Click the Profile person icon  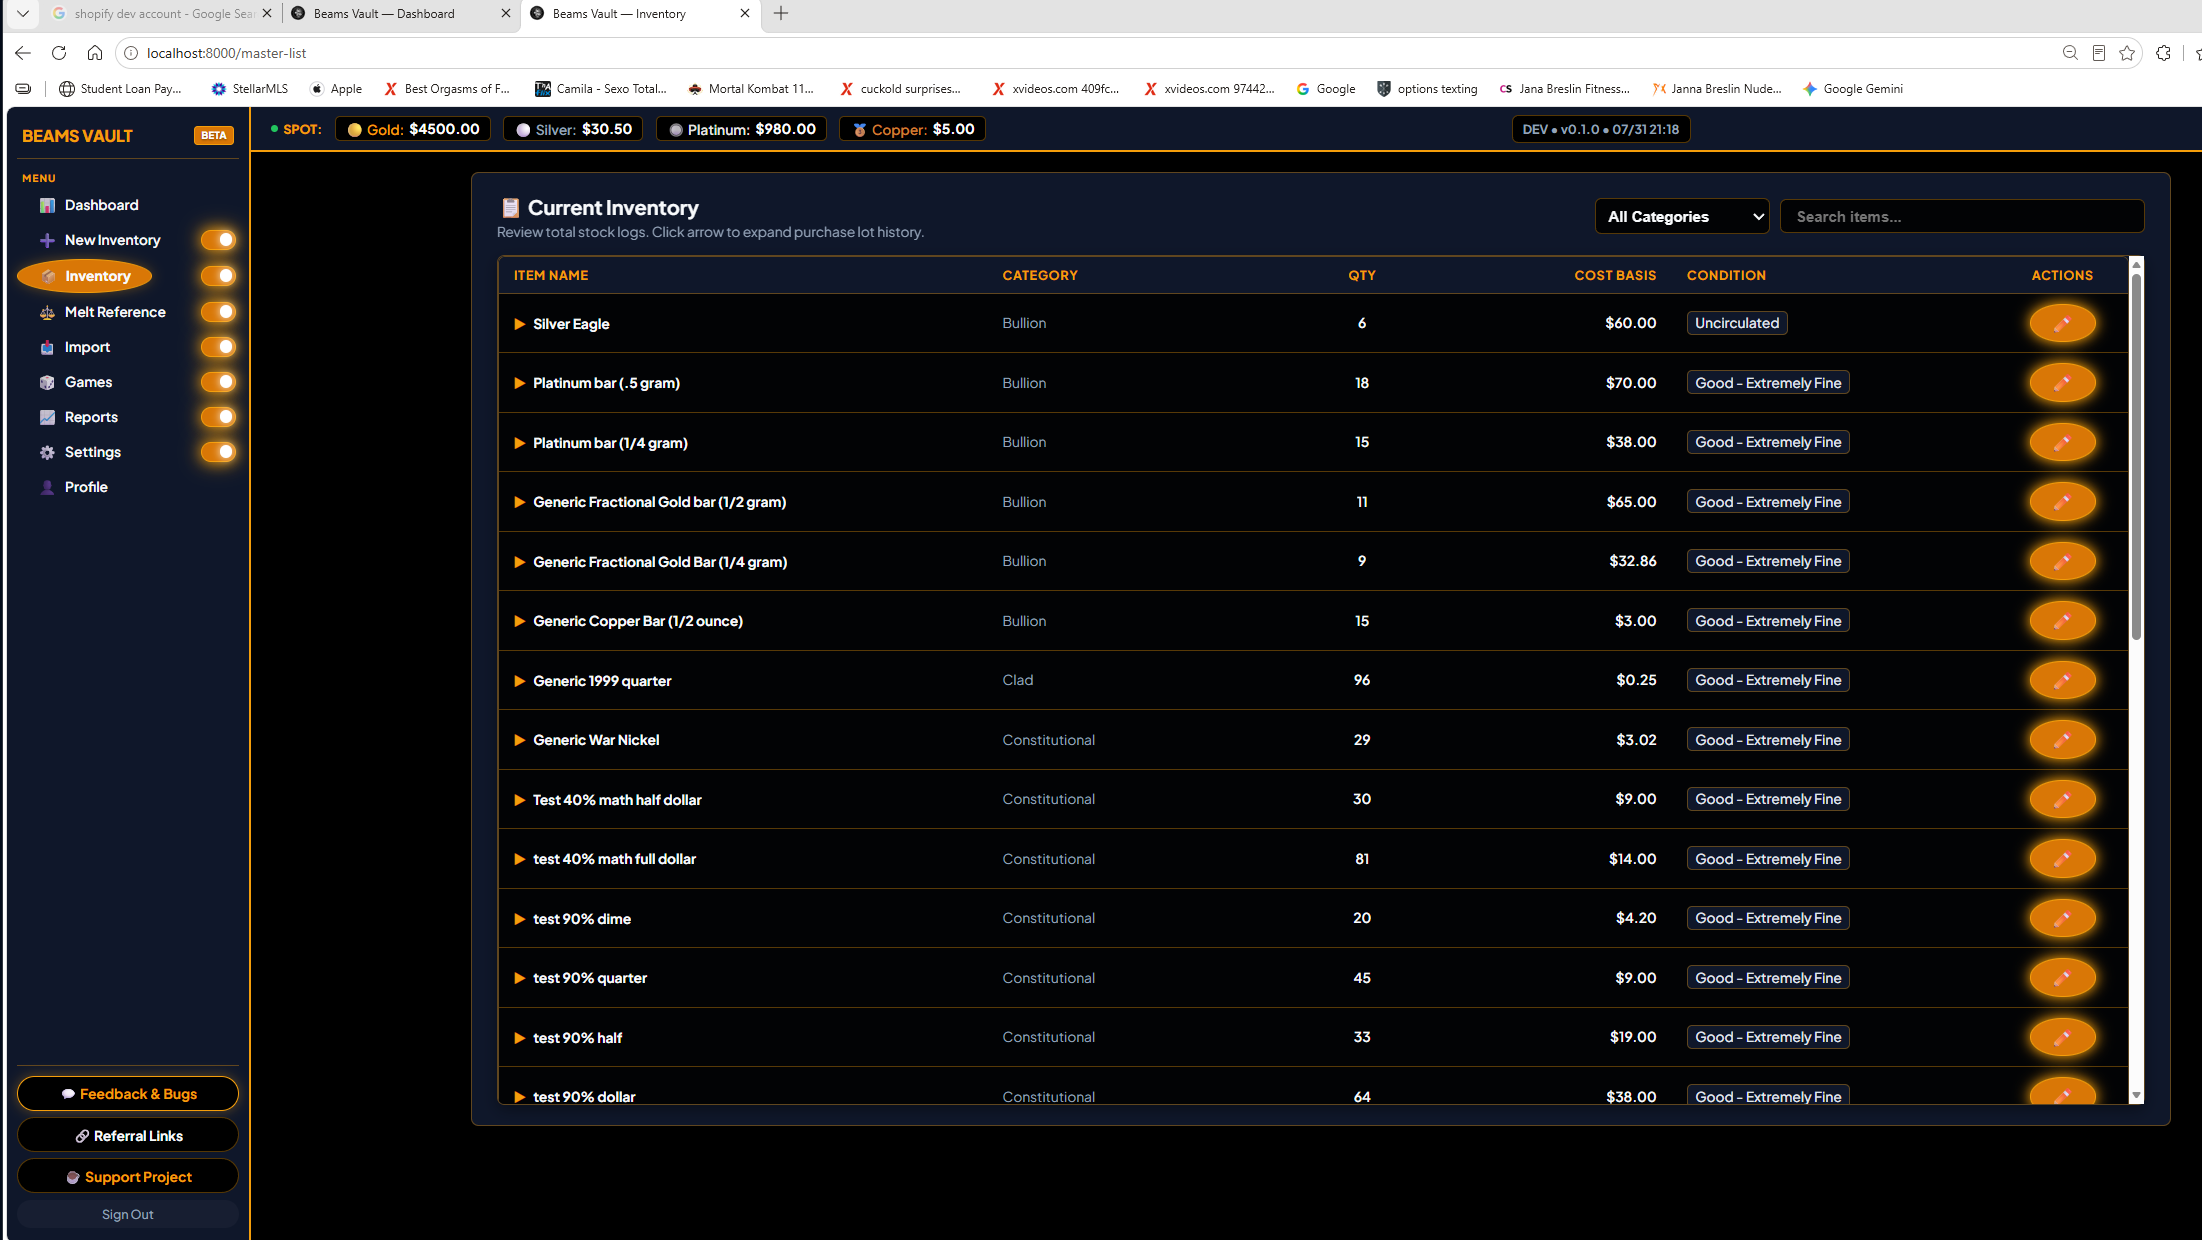(x=47, y=487)
